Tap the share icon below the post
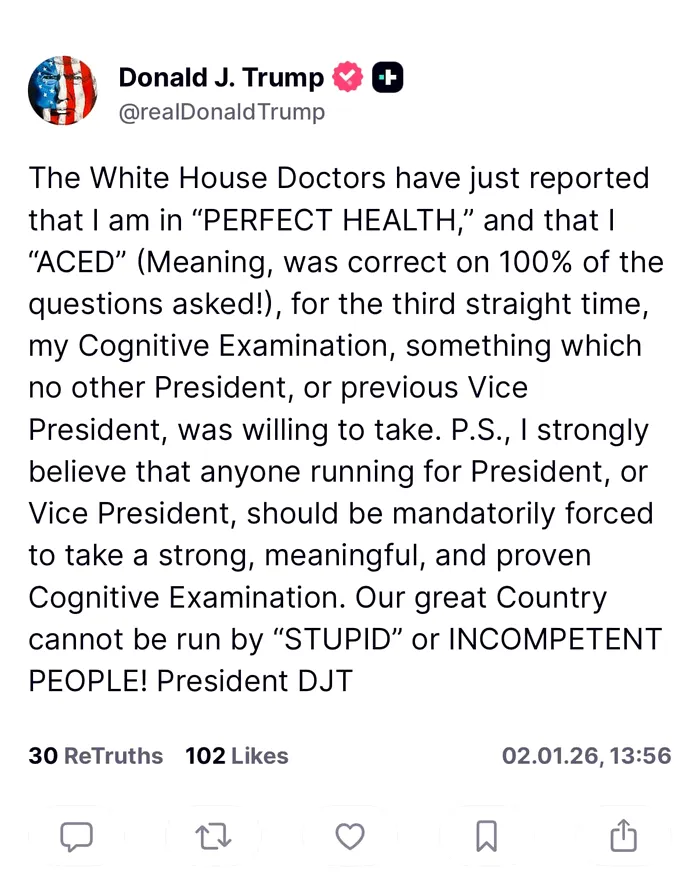The width and height of the screenshot is (700, 892). (622, 836)
